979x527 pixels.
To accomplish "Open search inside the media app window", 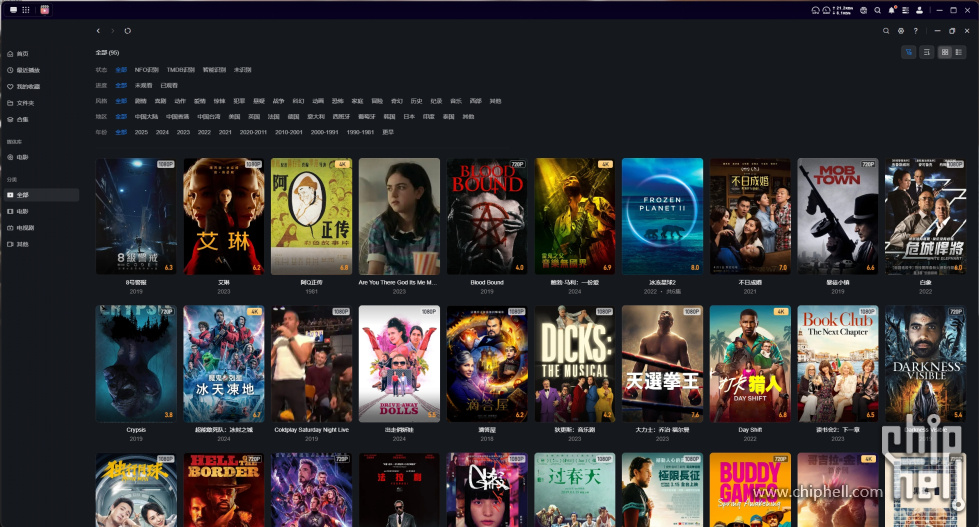I will (x=885, y=31).
